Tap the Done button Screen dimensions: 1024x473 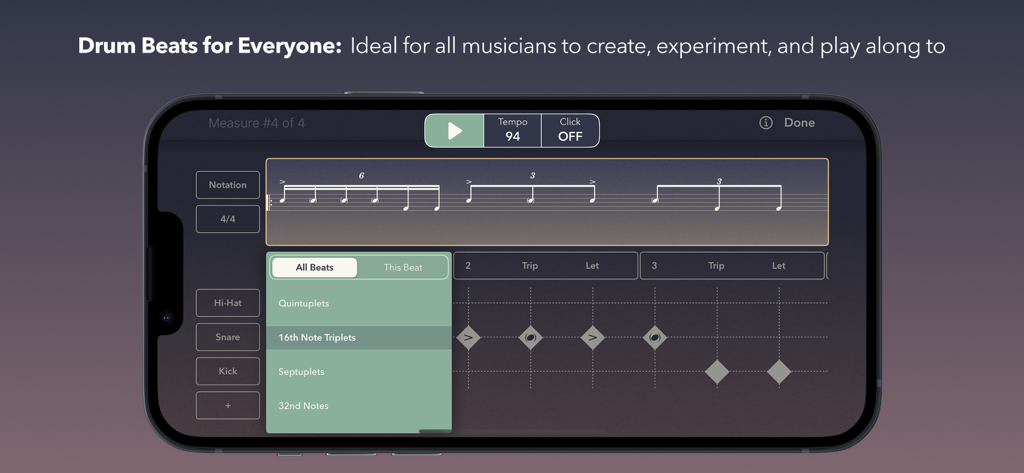tap(799, 123)
